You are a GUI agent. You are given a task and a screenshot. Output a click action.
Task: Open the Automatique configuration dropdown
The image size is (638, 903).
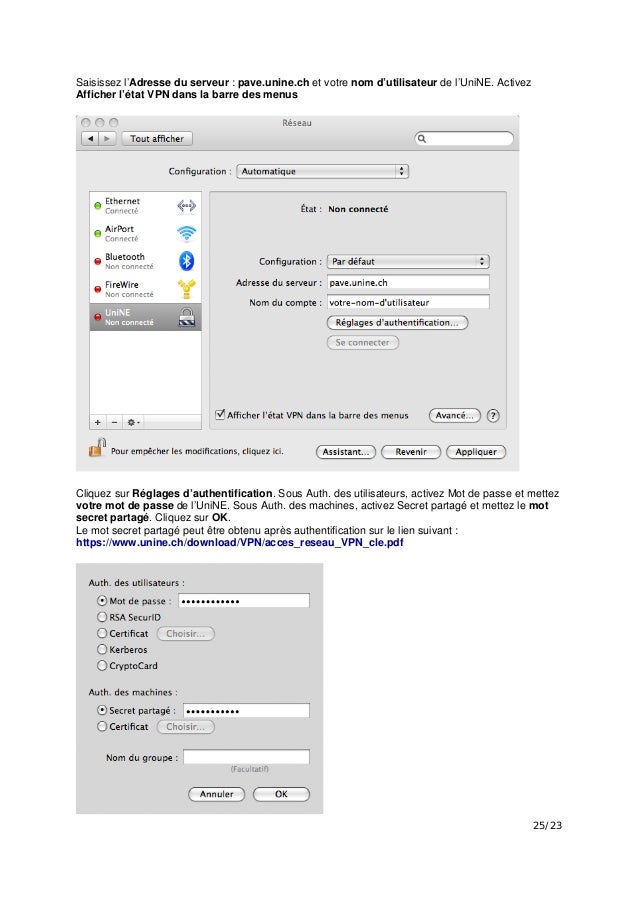pos(322,172)
